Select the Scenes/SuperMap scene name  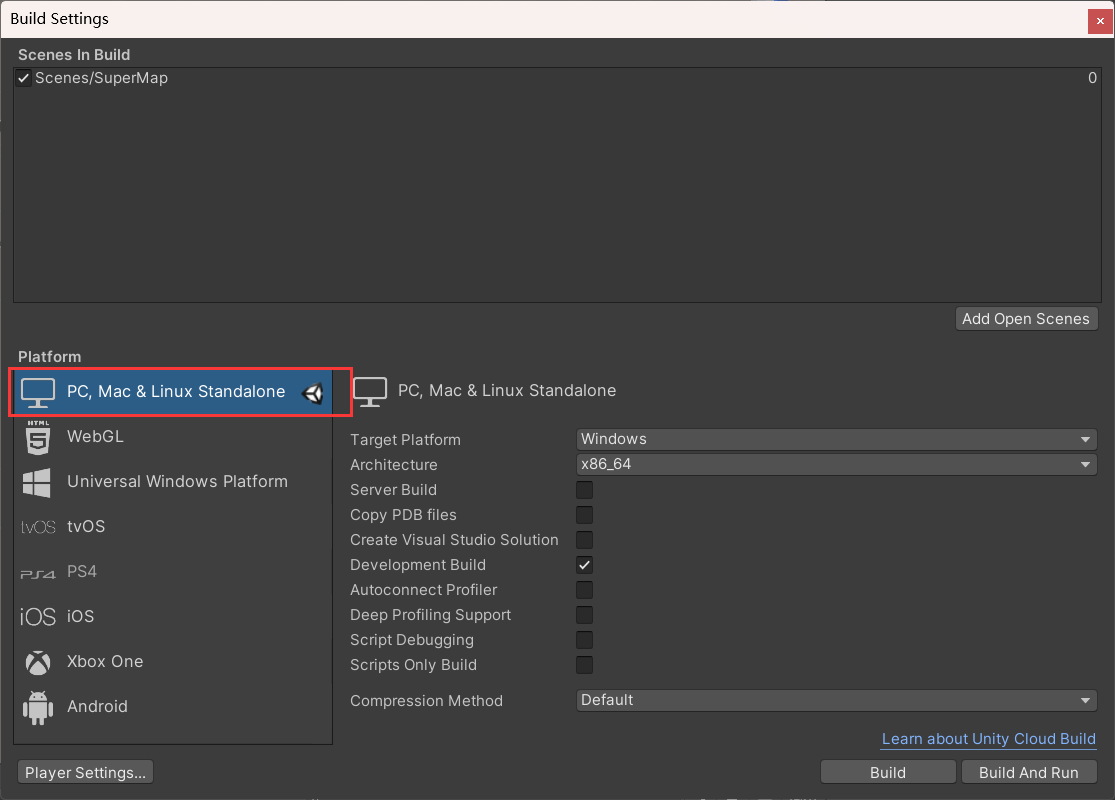click(x=102, y=78)
